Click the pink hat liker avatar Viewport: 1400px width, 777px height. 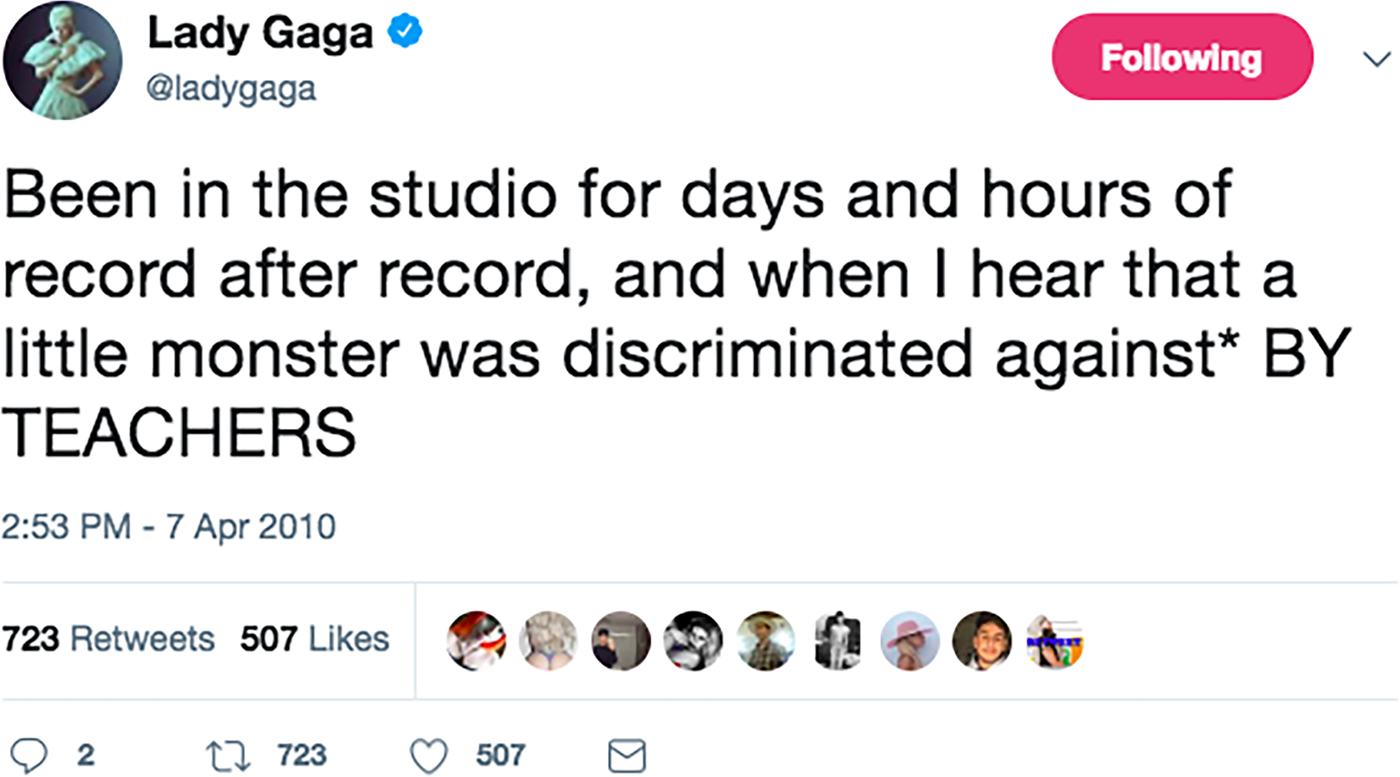click(x=910, y=640)
